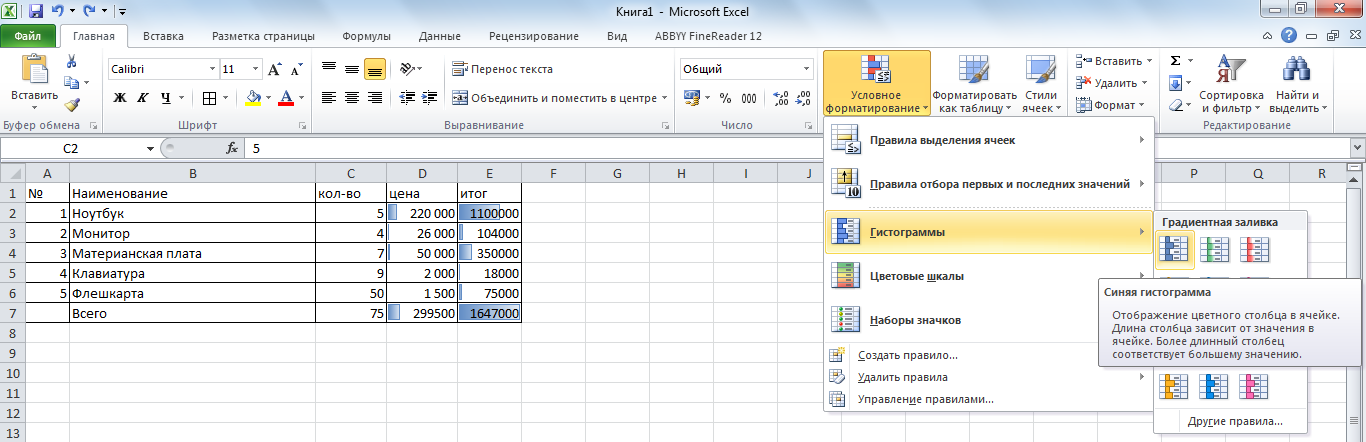Toggle bottom vertical alignment button
The width and height of the screenshot is (1366, 442).
[375, 70]
